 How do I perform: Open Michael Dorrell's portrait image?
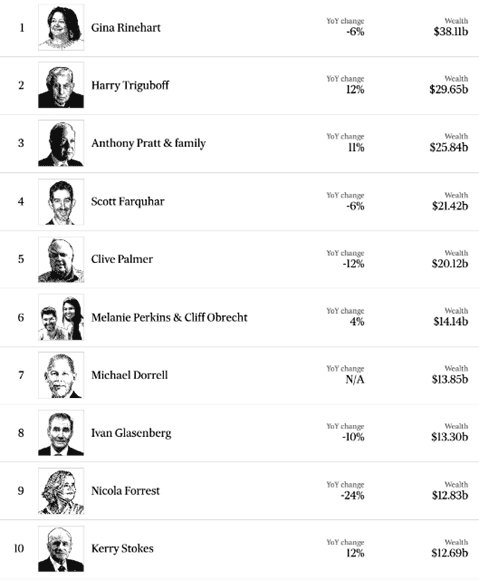click(x=61, y=375)
